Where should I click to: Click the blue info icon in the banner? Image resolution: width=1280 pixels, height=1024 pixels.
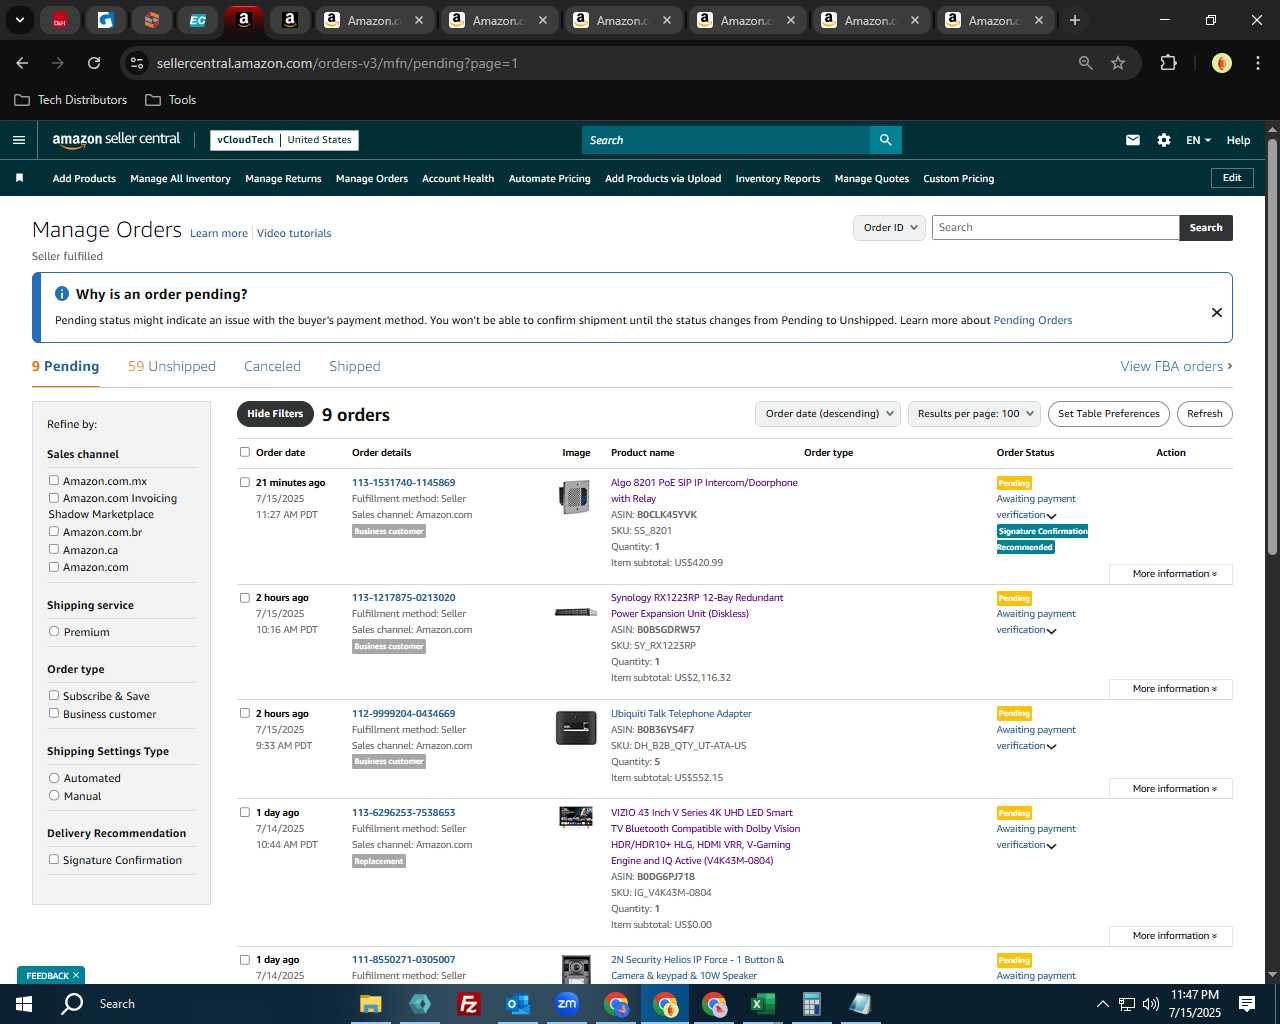(x=61, y=294)
